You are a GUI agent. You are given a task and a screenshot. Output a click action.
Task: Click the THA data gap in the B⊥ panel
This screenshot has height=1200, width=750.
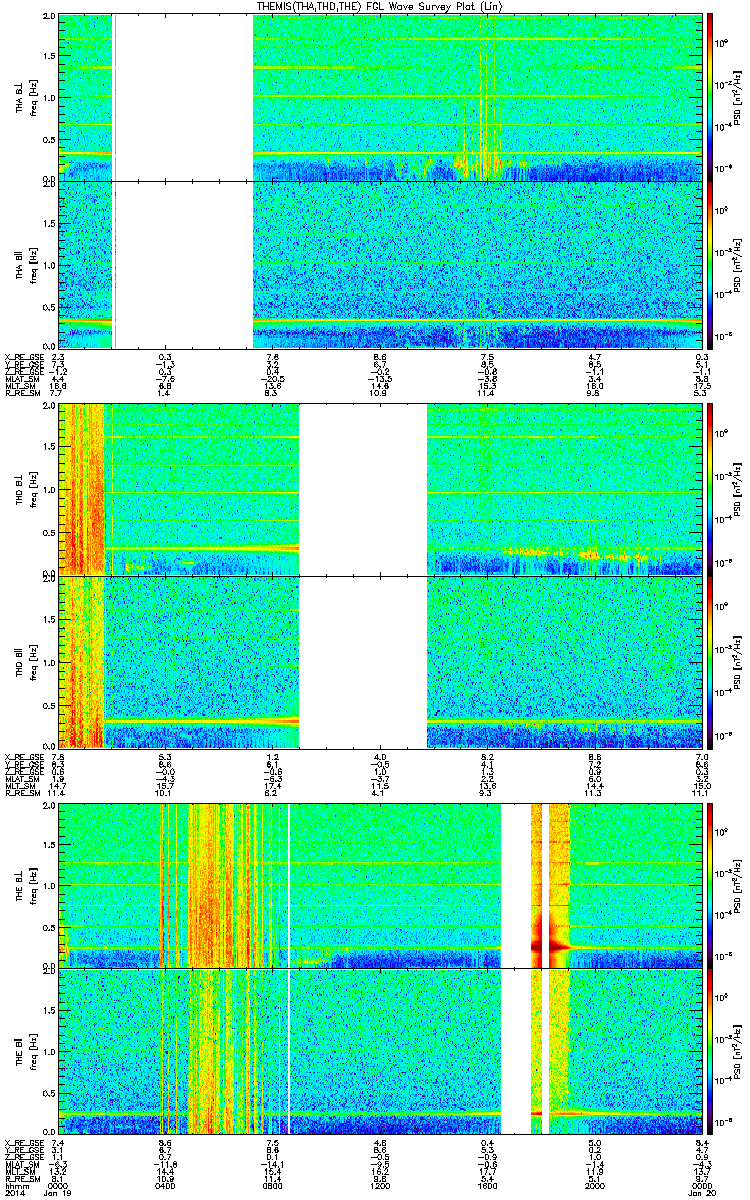tap(183, 97)
